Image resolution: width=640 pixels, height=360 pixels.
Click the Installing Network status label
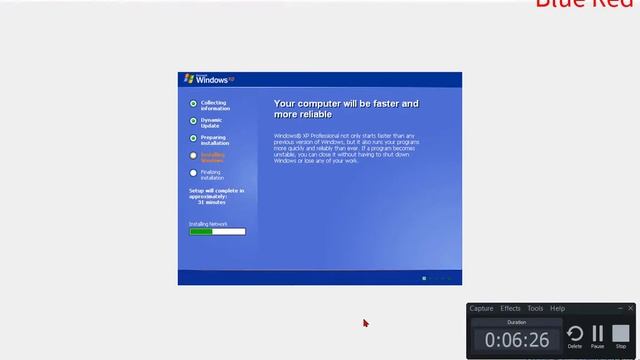[208, 224]
